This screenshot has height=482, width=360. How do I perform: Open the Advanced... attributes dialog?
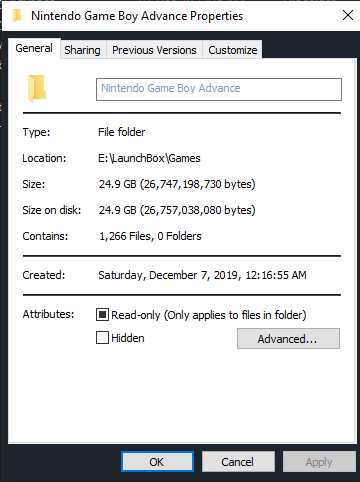point(288,339)
